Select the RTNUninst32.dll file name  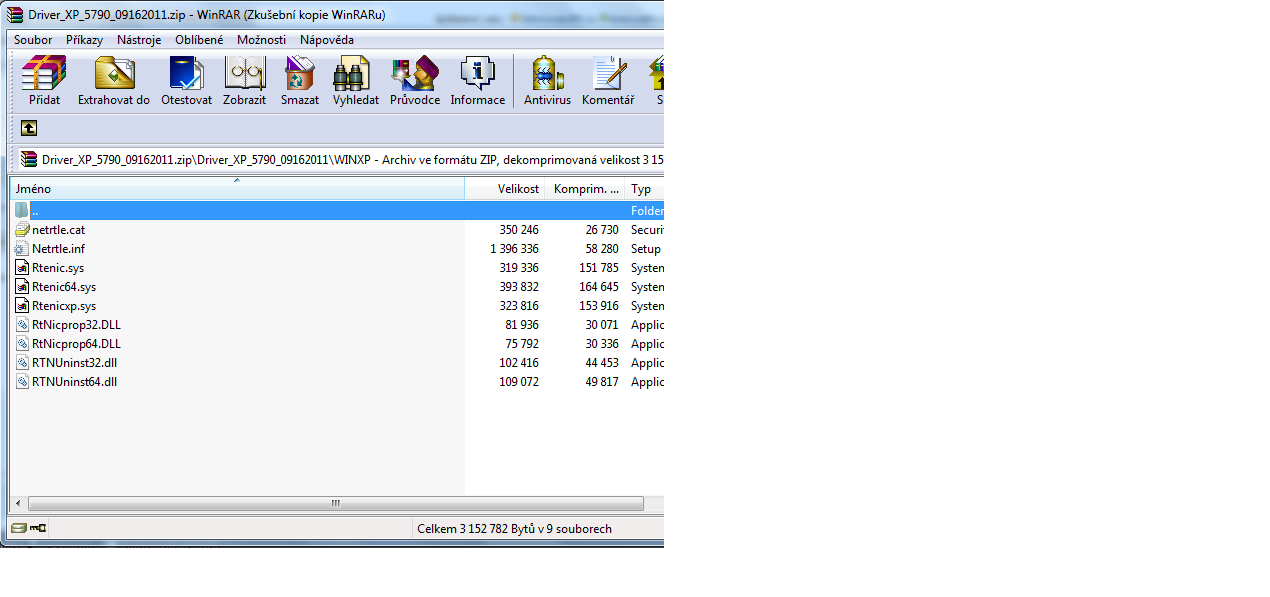74,363
